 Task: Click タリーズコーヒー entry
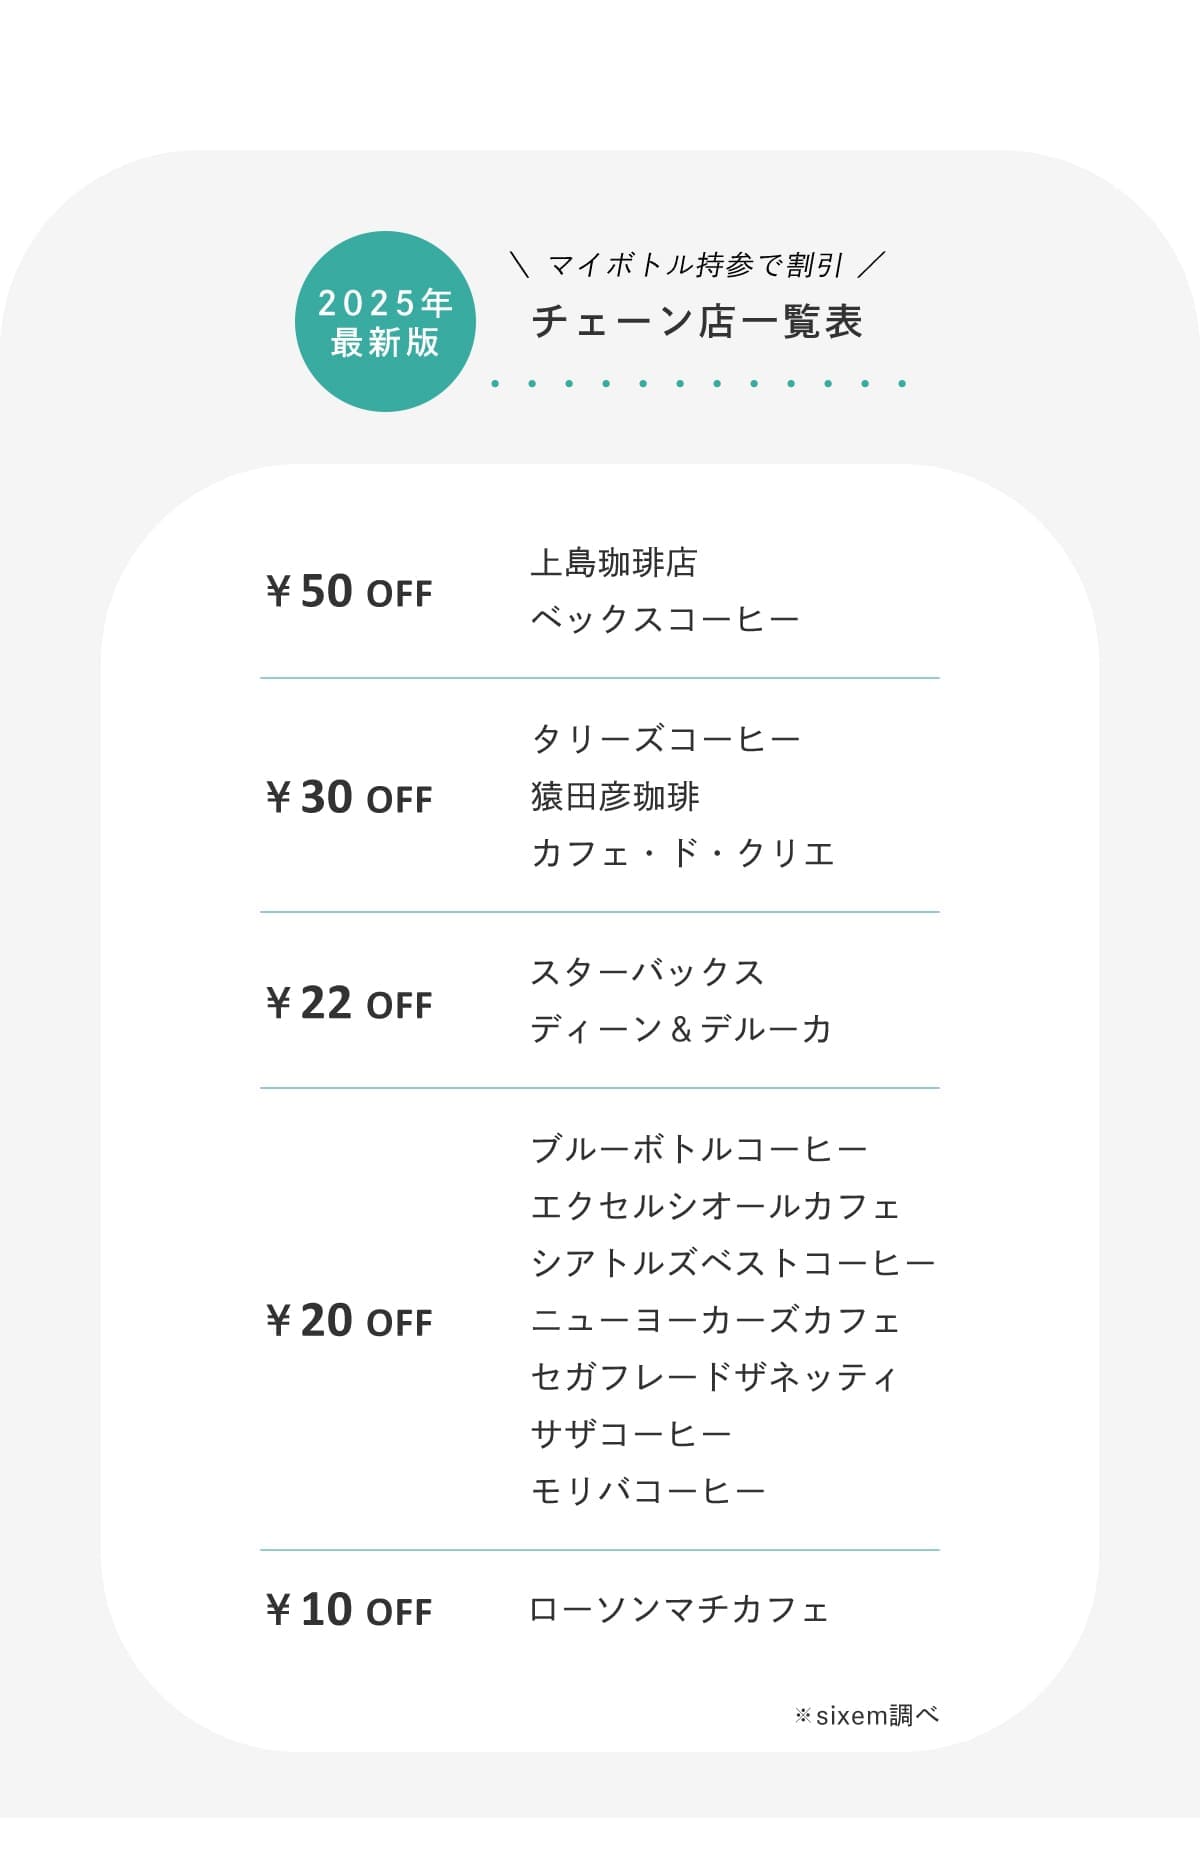coord(666,739)
